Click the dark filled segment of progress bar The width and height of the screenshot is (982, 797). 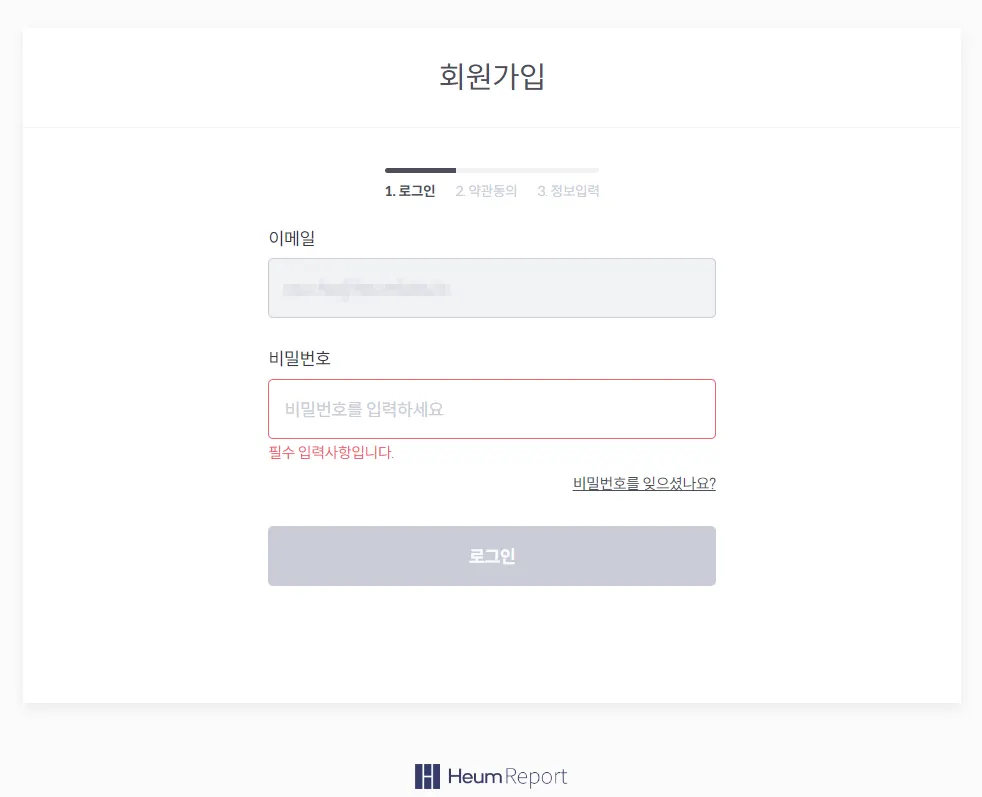[x=420, y=170]
